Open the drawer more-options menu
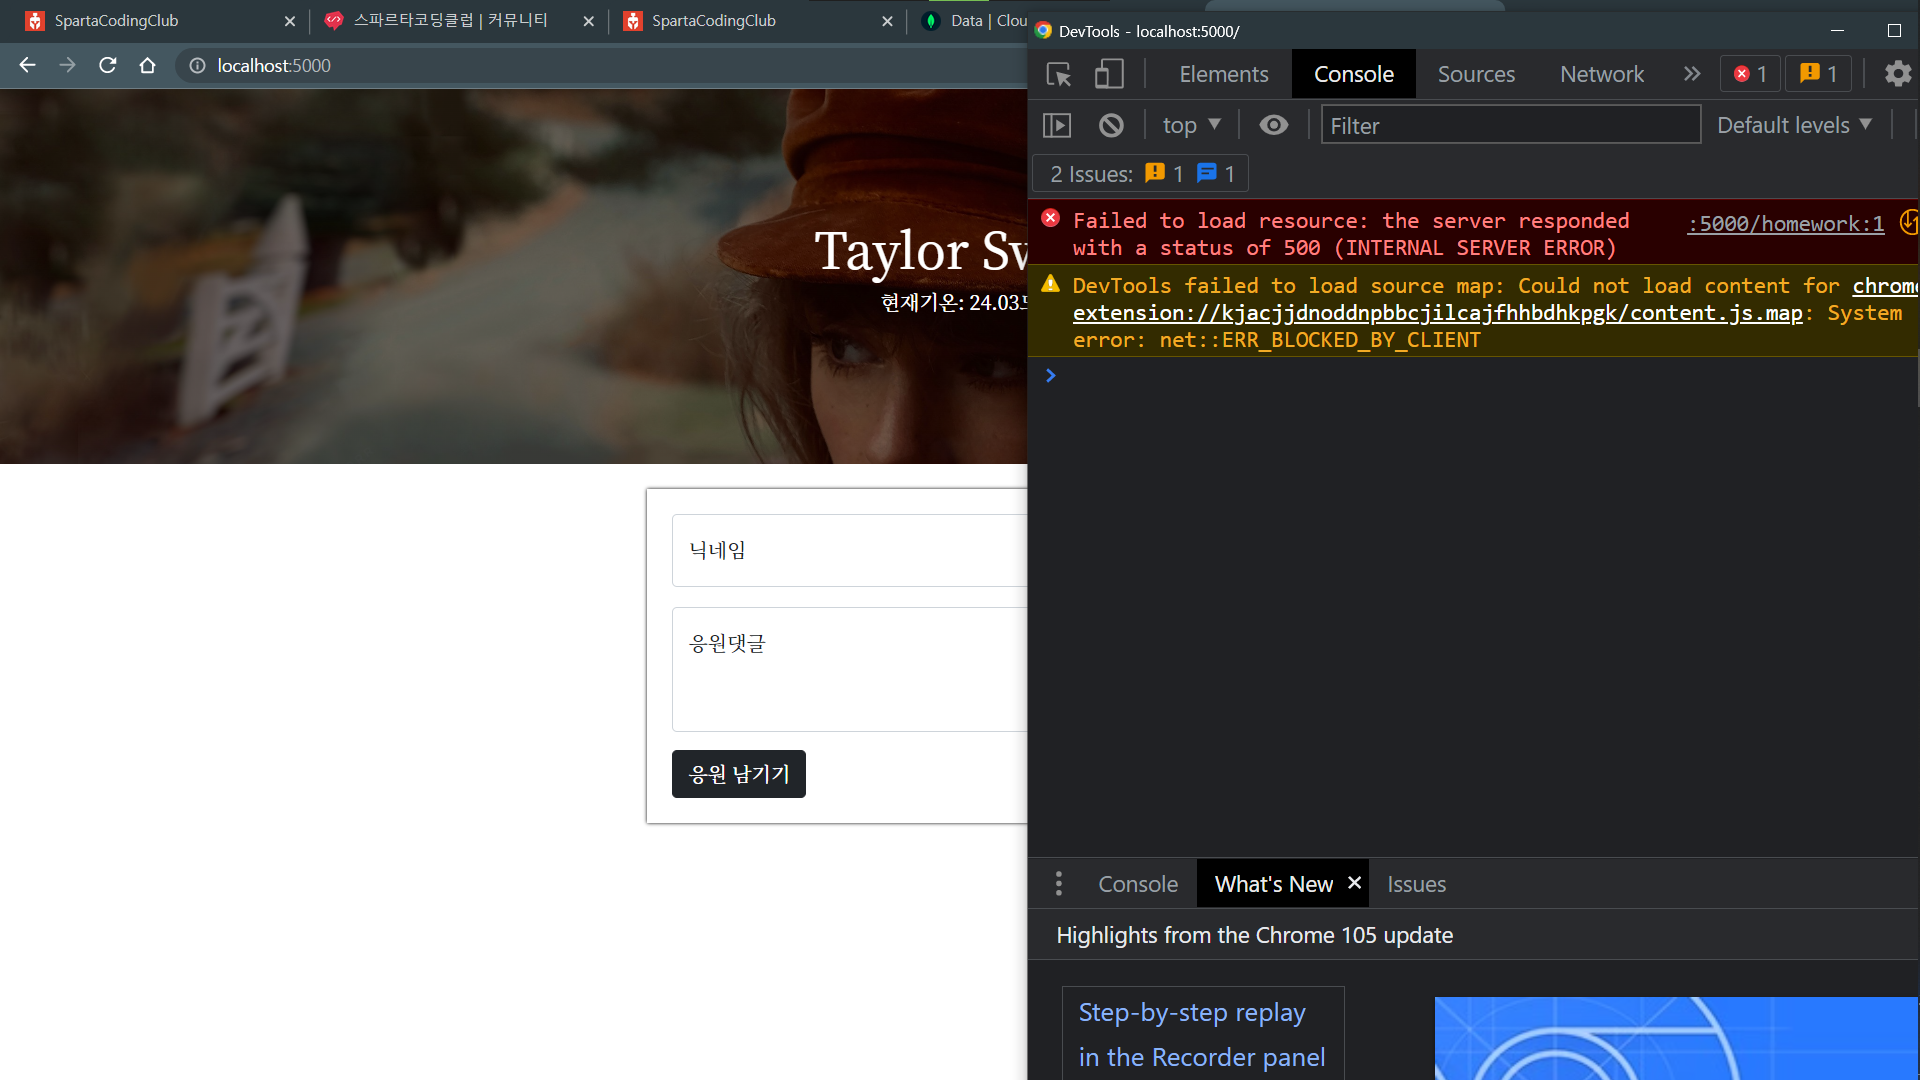This screenshot has height=1080, width=1920. tap(1059, 884)
